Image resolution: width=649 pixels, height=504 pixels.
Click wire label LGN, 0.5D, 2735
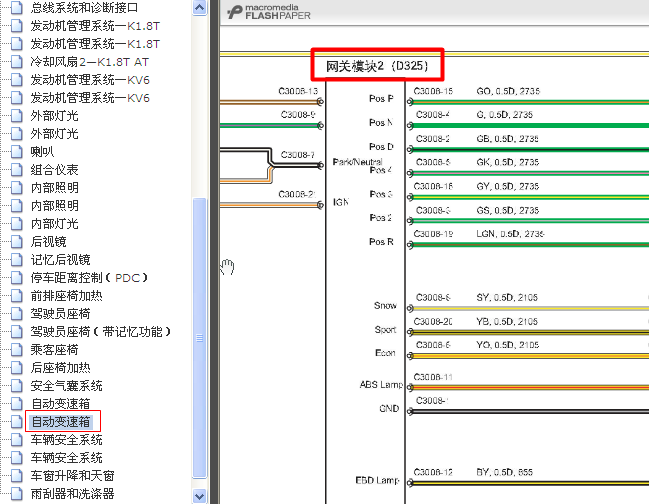510,234
